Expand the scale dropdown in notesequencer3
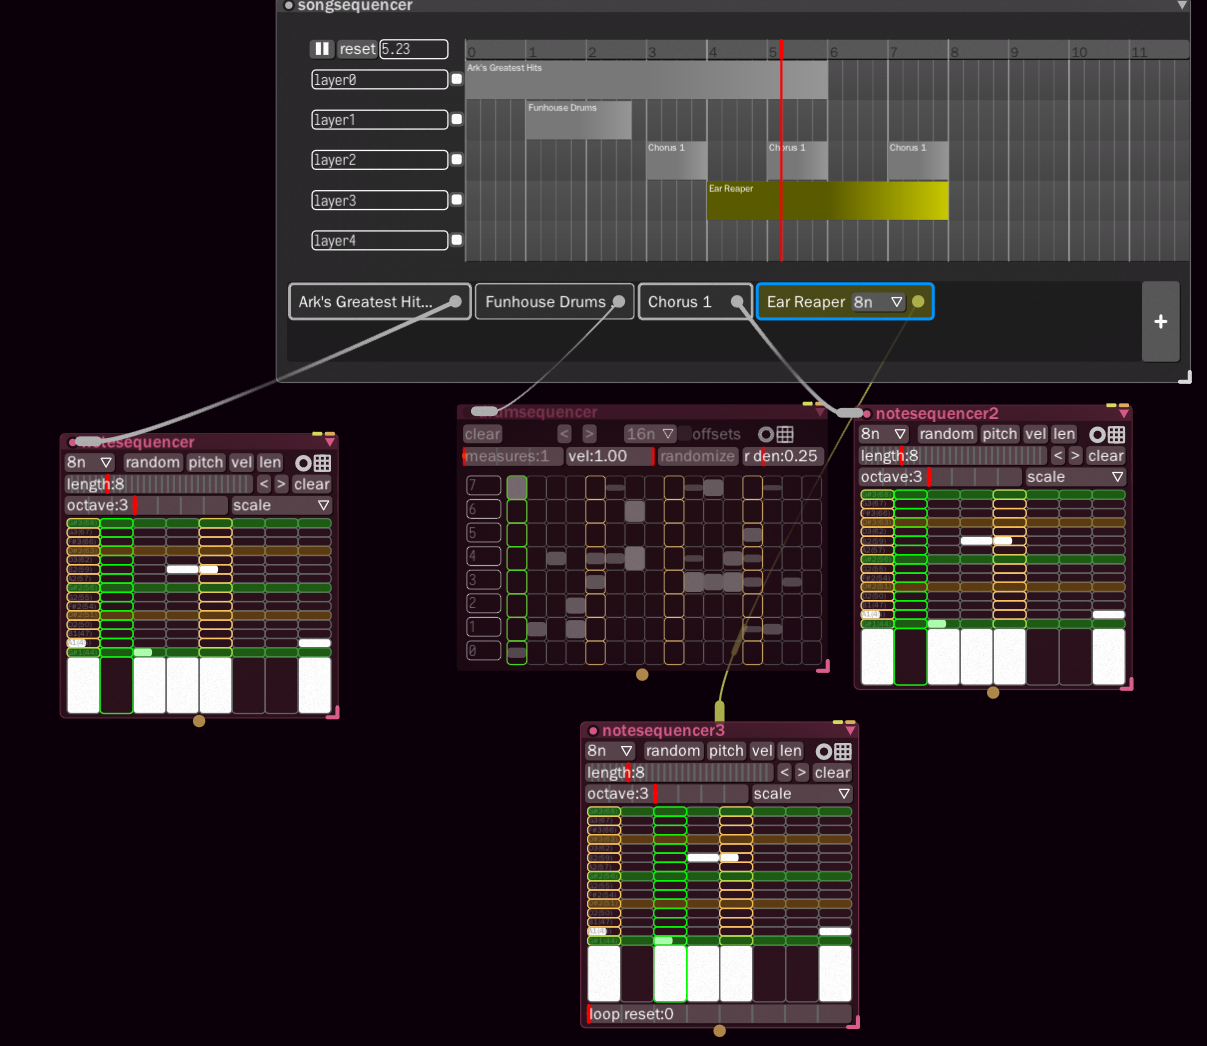This screenshot has width=1207, height=1046. pyautogui.click(x=801, y=794)
